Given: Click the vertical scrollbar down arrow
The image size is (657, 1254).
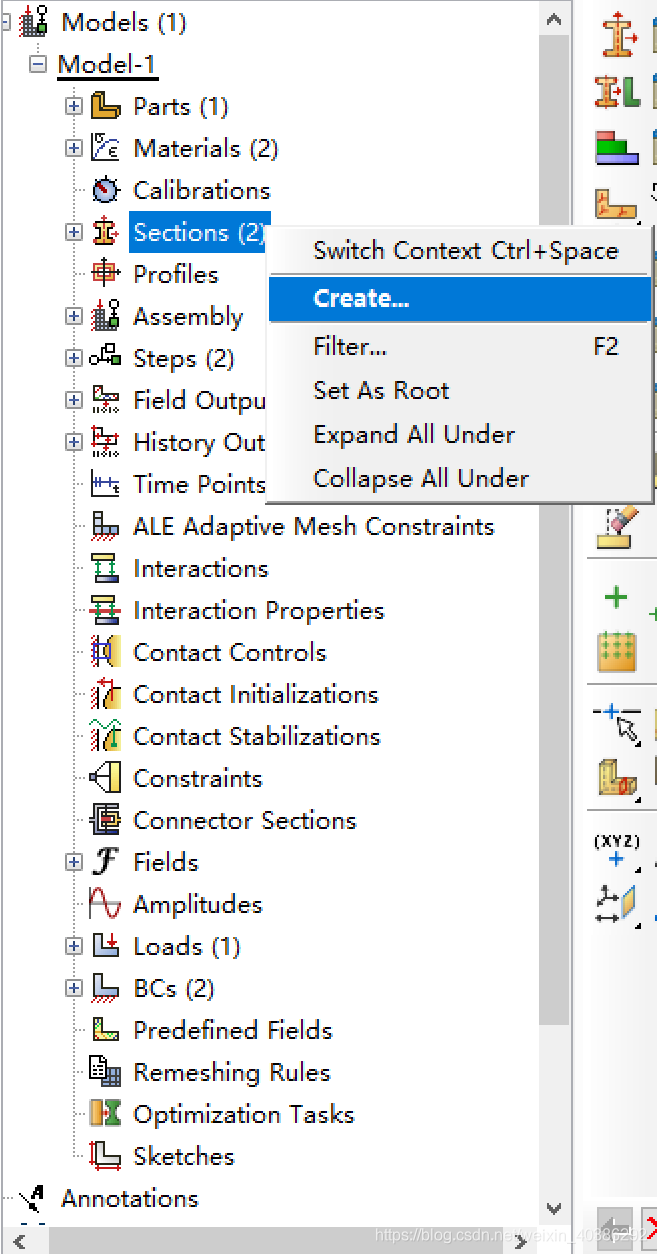Looking at the screenshot, I should pos(554,1208).
